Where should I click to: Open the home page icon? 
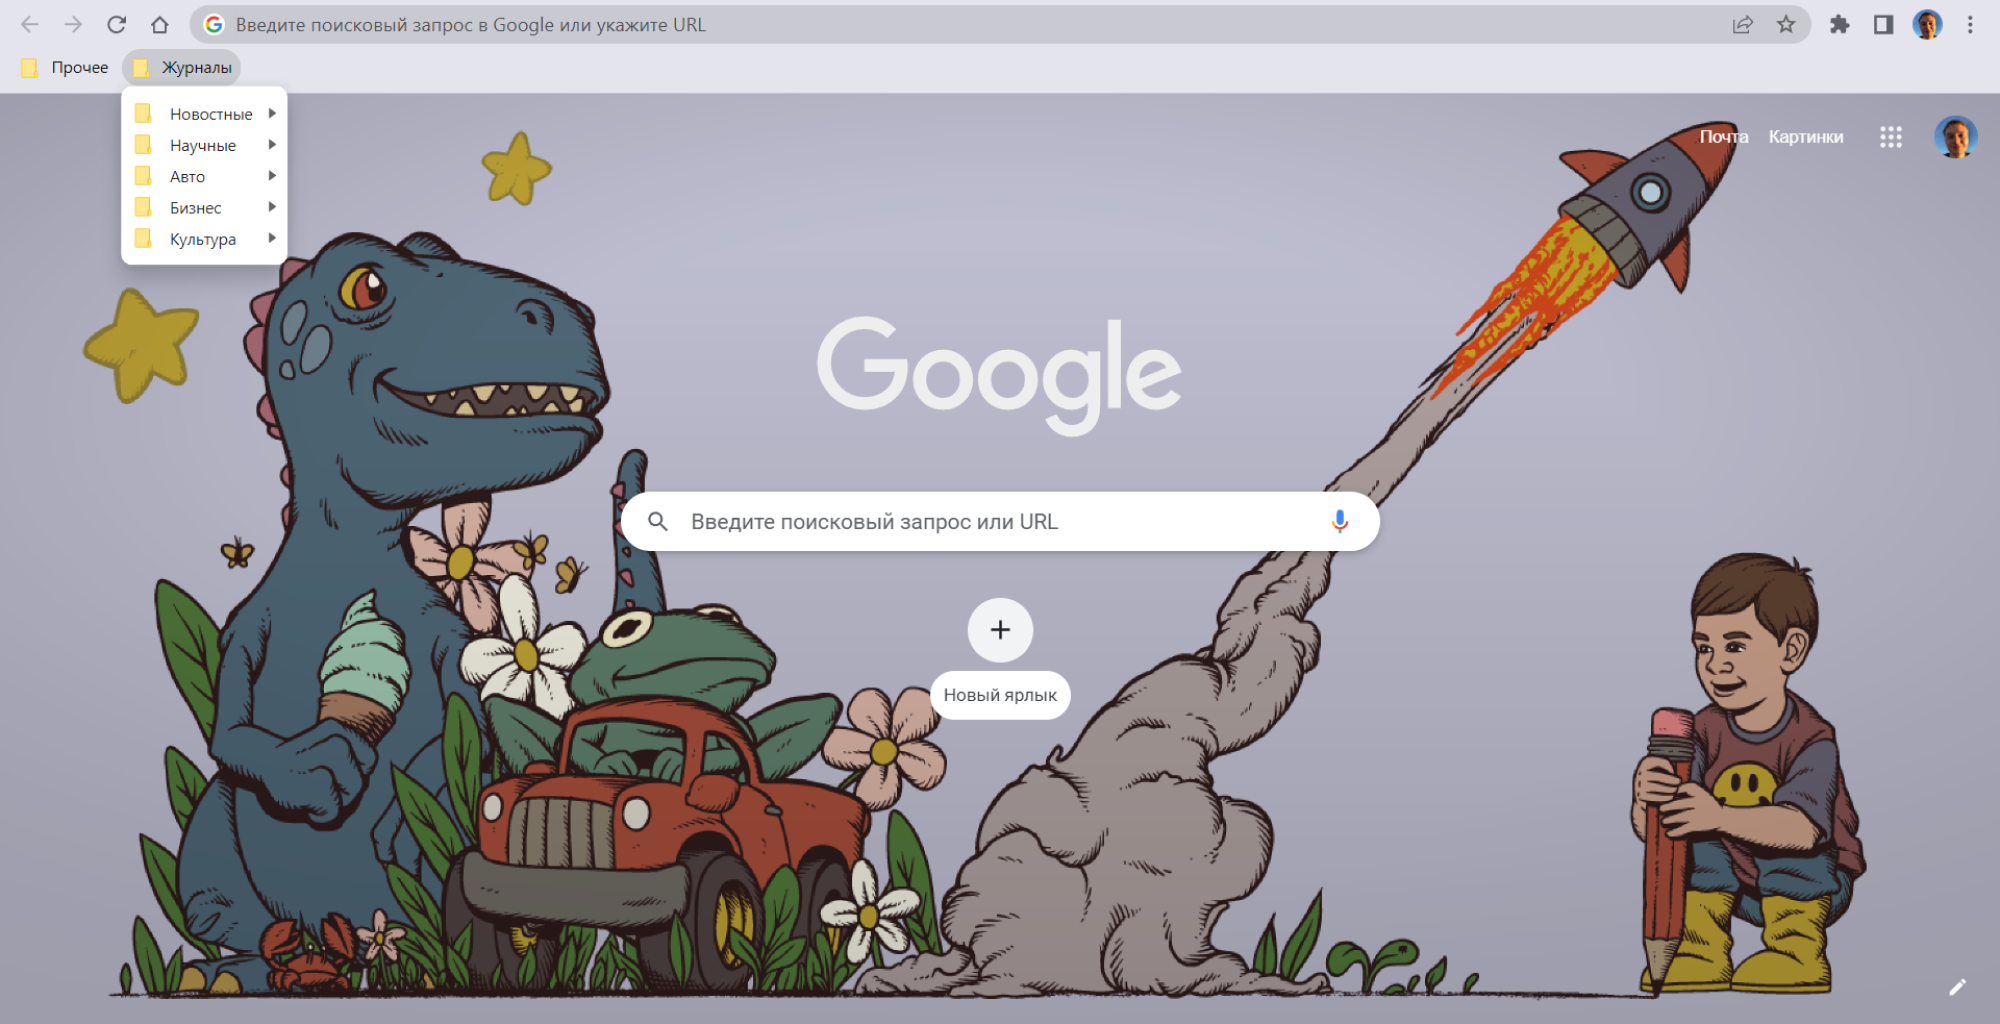click(x=160, y=25)
